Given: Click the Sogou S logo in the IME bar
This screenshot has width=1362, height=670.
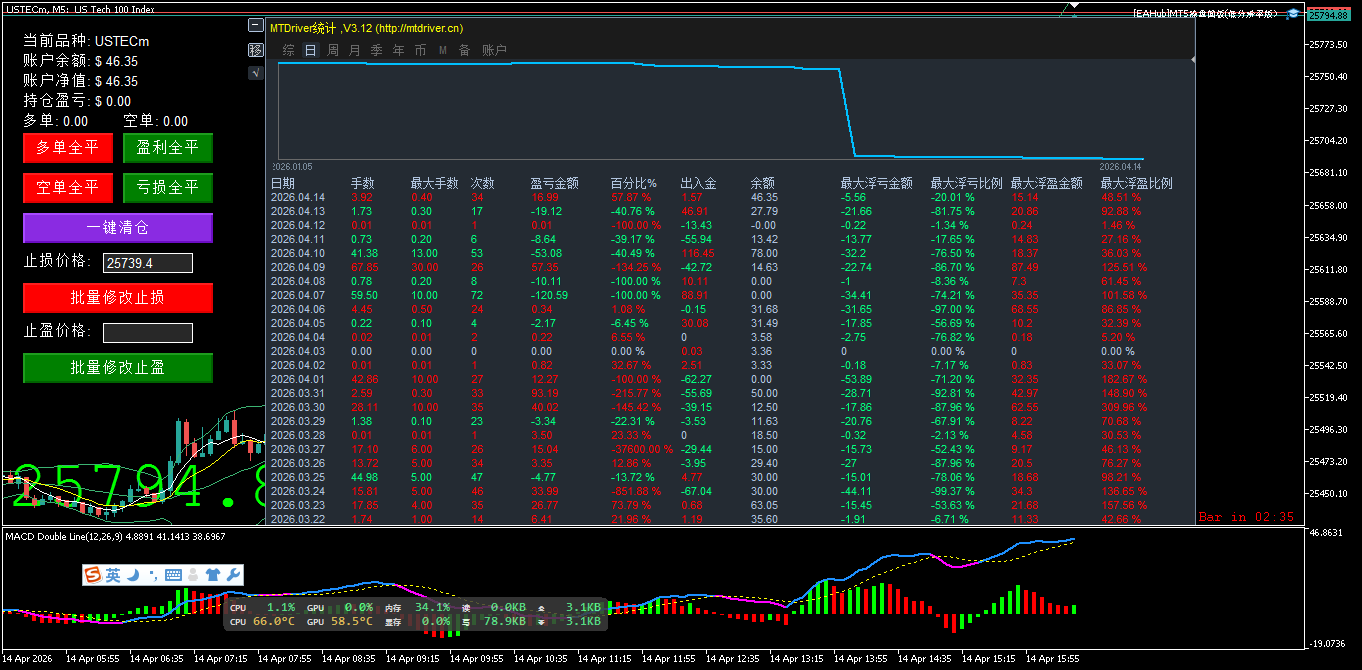Looking at the screenshot, I should (x=94, y=575).
